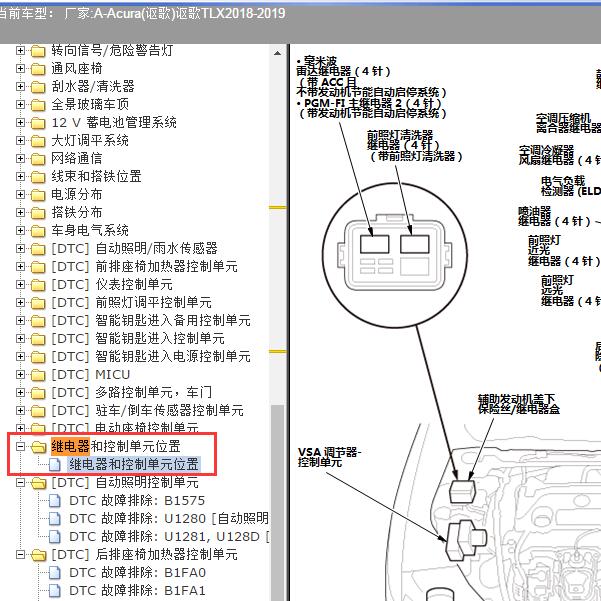This screenshot has height=601, width=601.
Task: Open DTC 故障排除: B1FA1 page
Action: coord(137,591)
